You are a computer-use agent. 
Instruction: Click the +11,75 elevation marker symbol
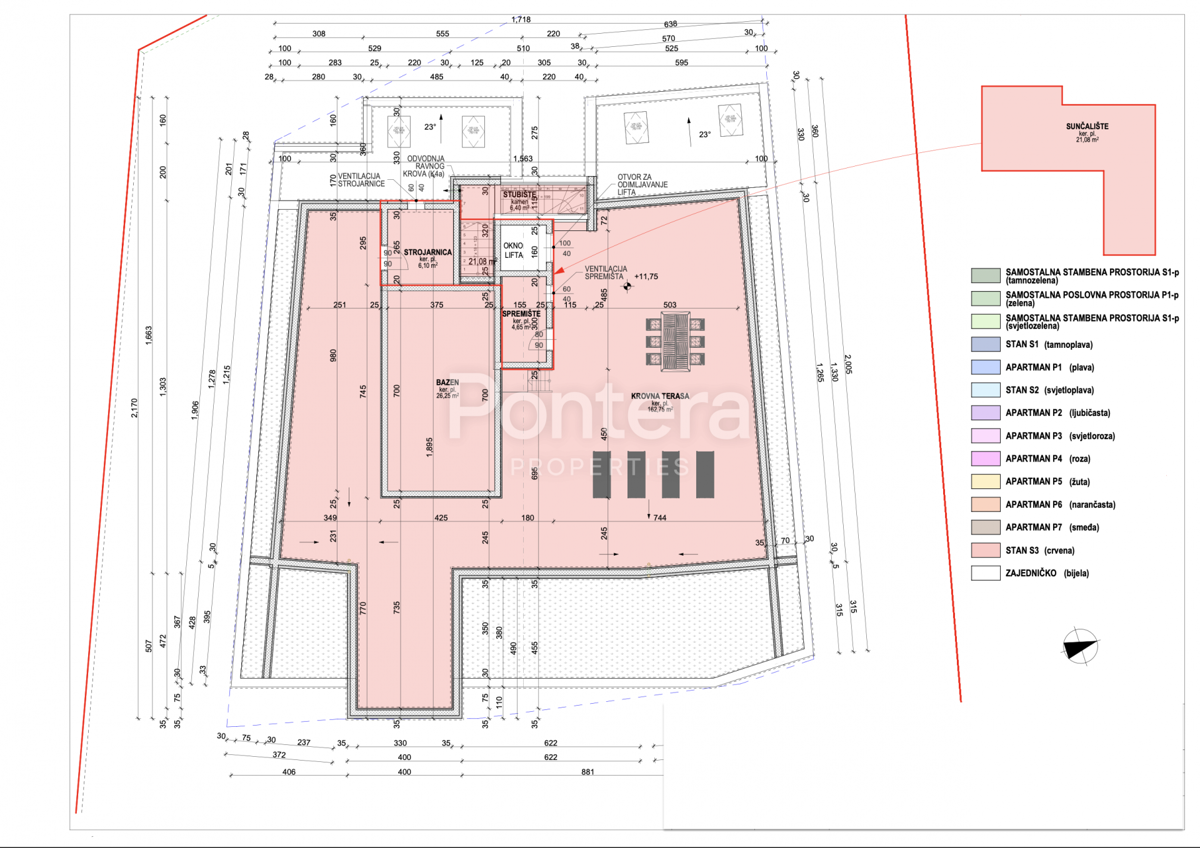628,285
